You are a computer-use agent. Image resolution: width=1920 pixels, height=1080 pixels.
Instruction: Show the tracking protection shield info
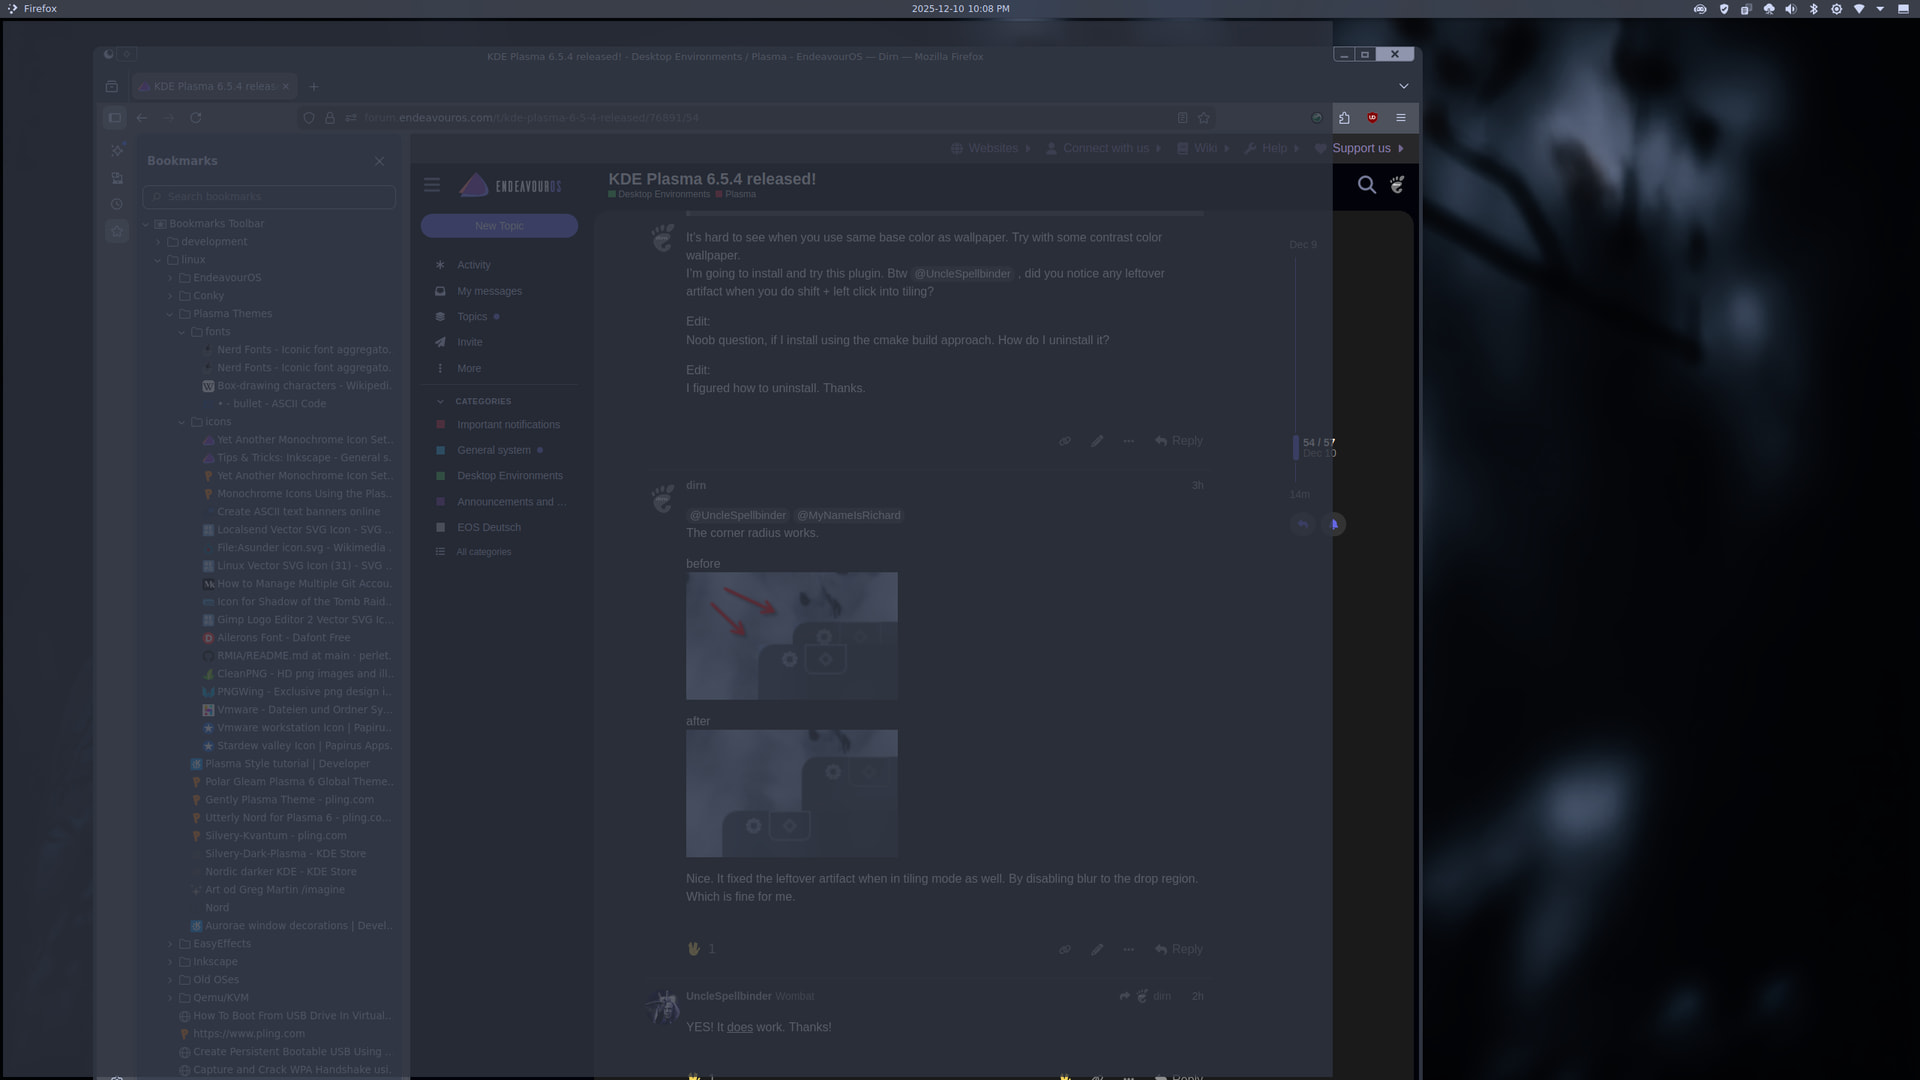coord(309,118)
